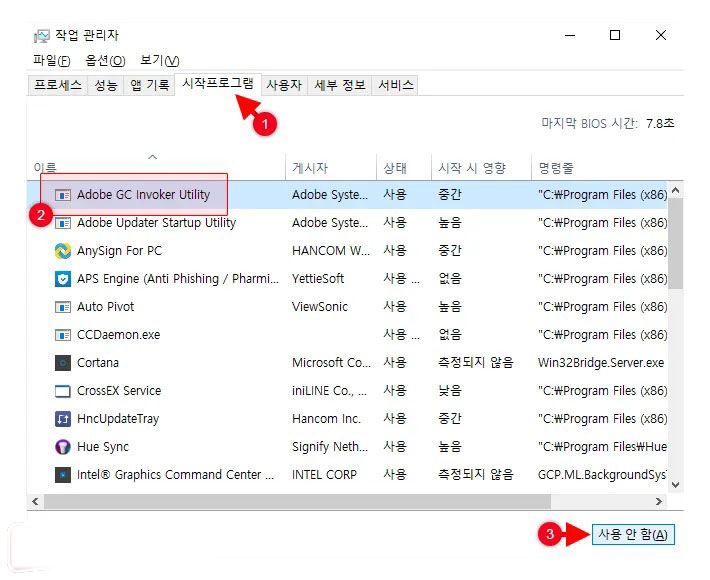Click the Adobe GC Invoker Utility icon
Screen dimensions: 710x580
[62, 195]
